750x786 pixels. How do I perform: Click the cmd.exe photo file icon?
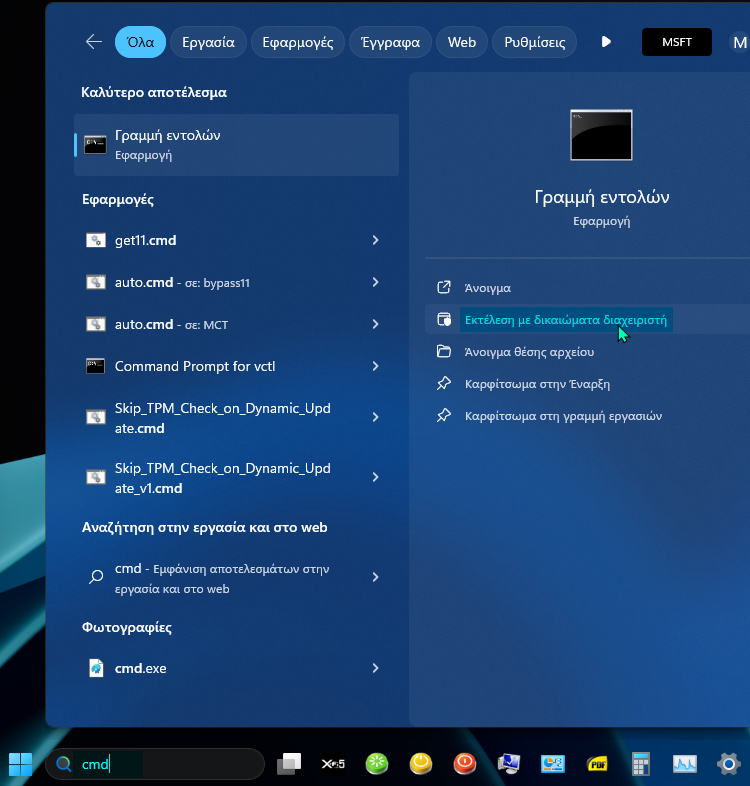pos(96,668)
